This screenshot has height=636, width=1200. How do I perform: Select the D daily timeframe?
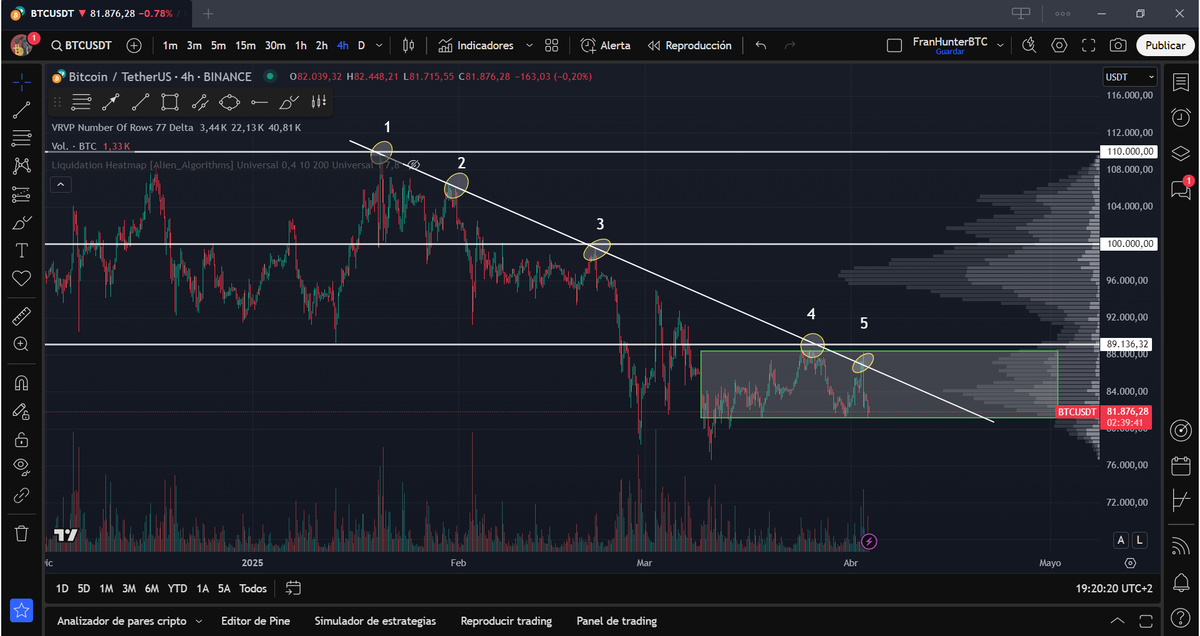coord(362,45)
